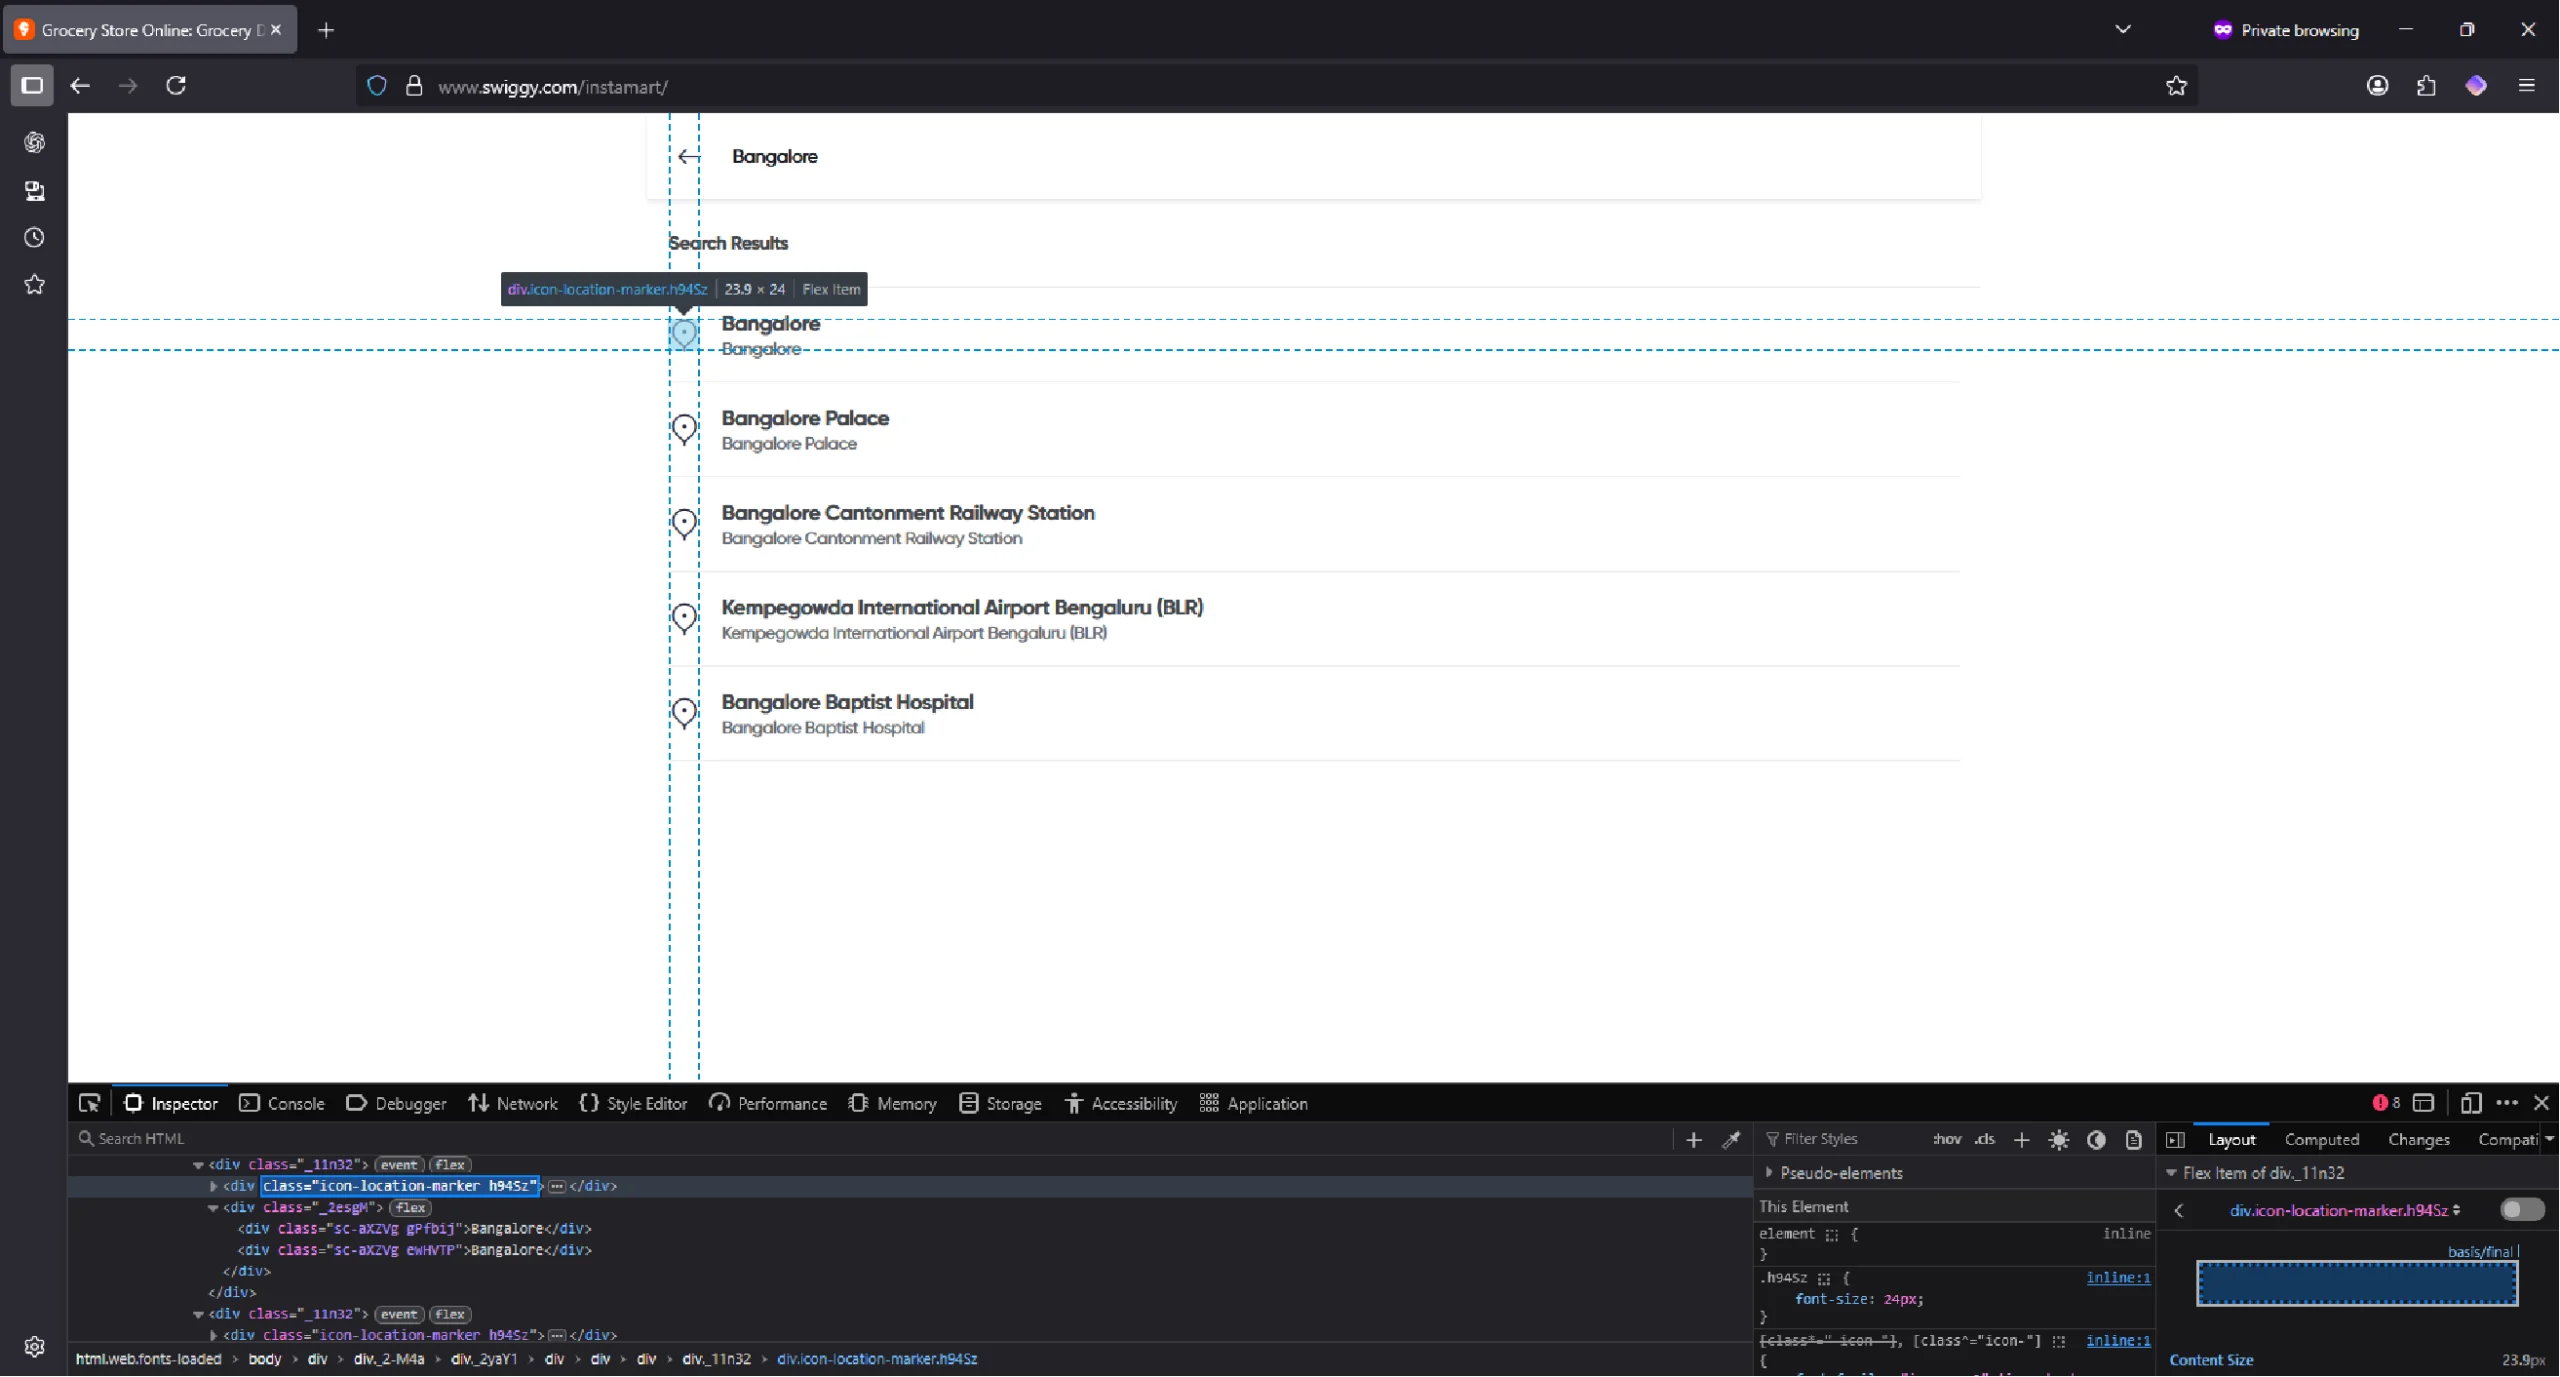Show more sidebar tabs dropdown after Compatibility
The width and height of the screenshot is (2560, 1377).
2549,1140
